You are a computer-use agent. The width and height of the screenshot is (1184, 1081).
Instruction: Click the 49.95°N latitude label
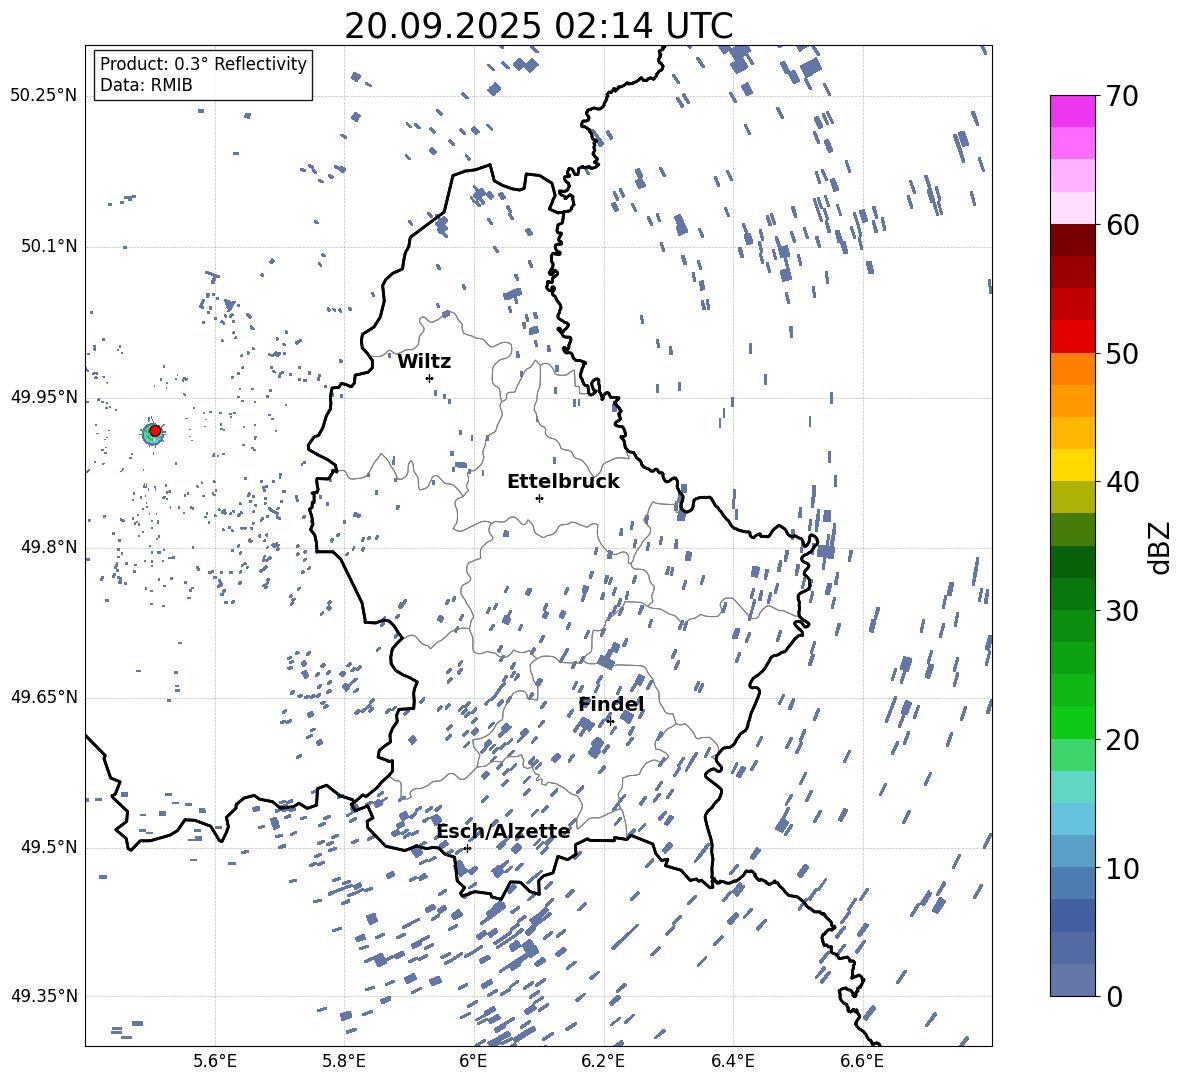tap(44, 397)
